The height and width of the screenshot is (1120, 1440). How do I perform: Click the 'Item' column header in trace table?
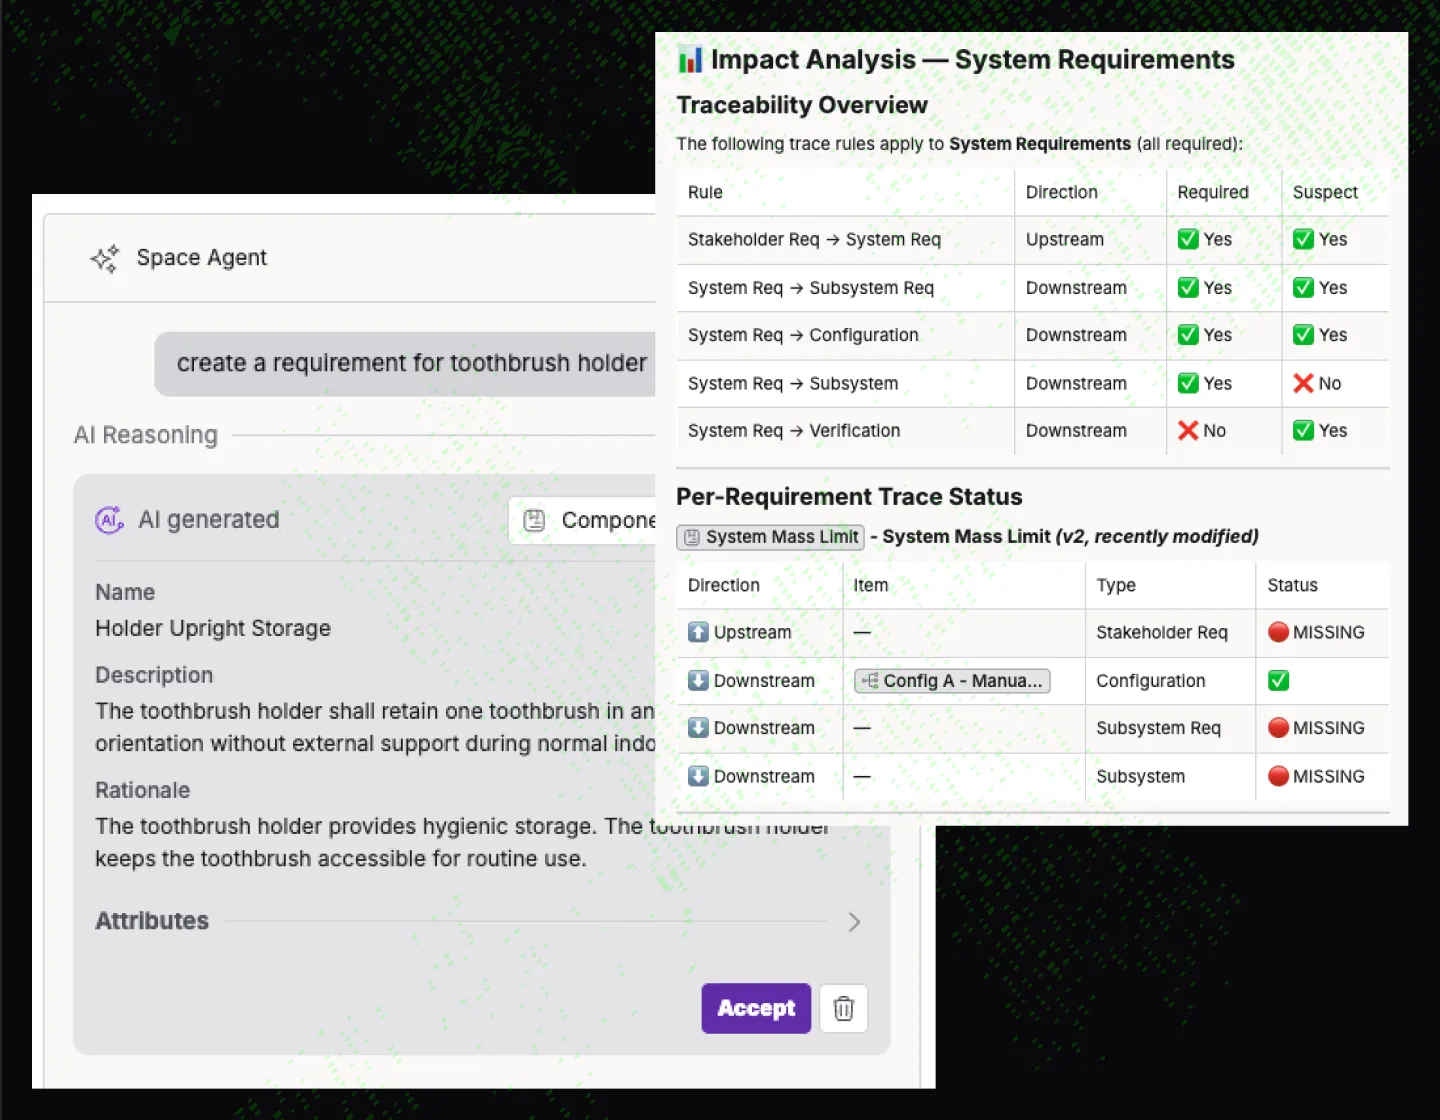pos(871,585)
